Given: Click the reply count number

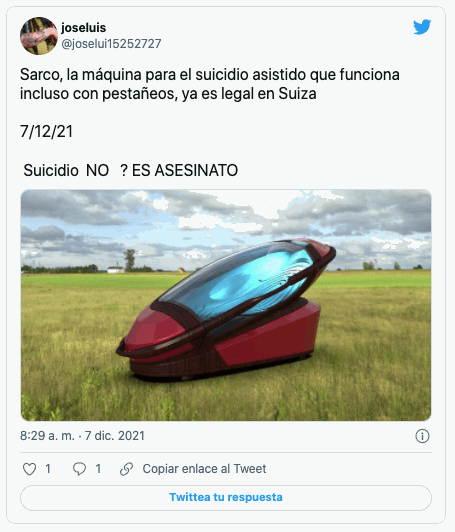Looking at the screenshot, I should point(98,469).
